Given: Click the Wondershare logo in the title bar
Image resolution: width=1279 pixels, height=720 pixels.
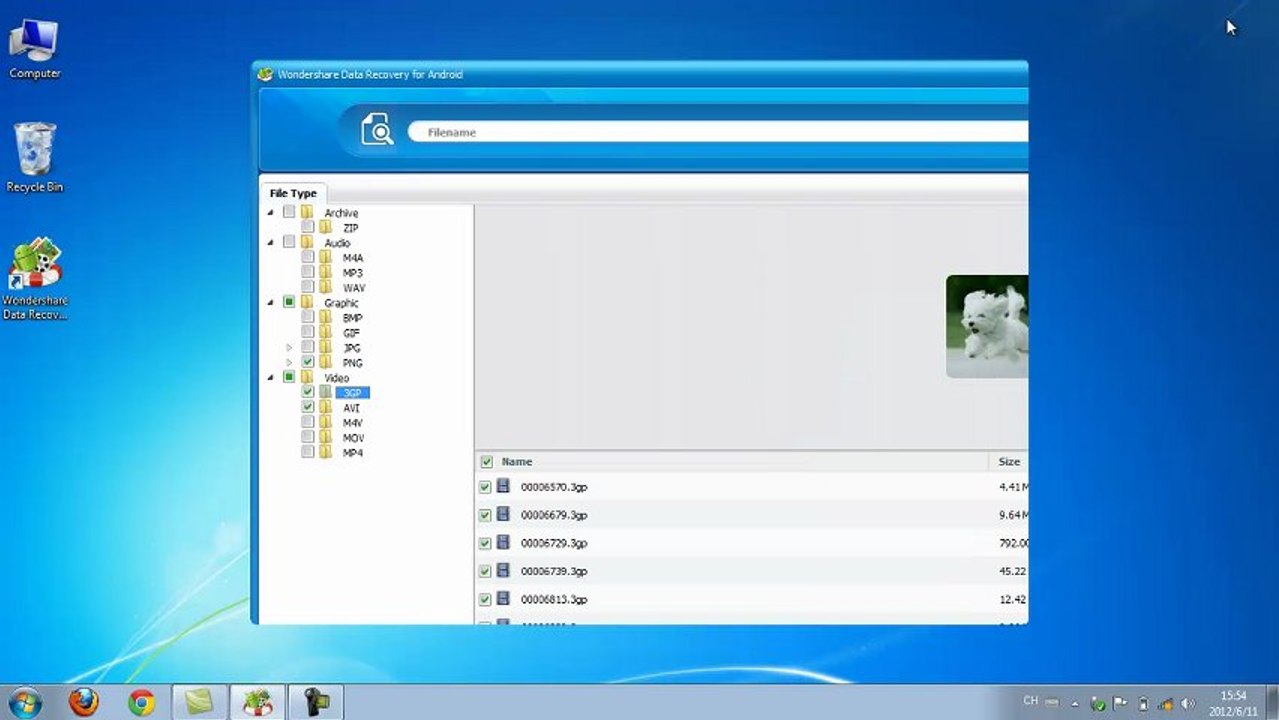Looking at the screenshot, I should [x=265, y=74].
